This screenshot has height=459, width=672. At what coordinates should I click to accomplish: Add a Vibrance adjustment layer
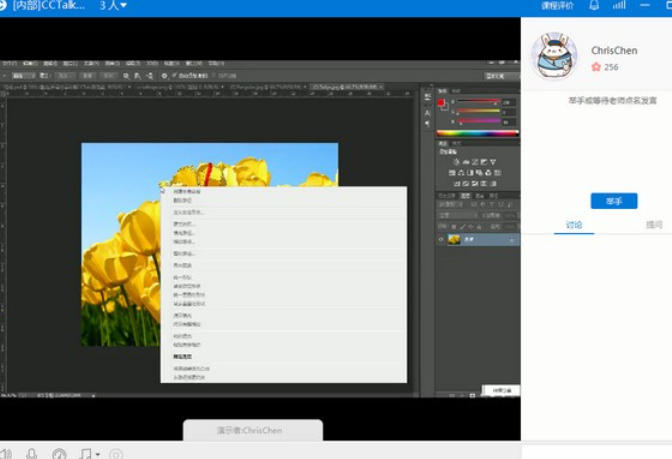click(x=493, y=162)
